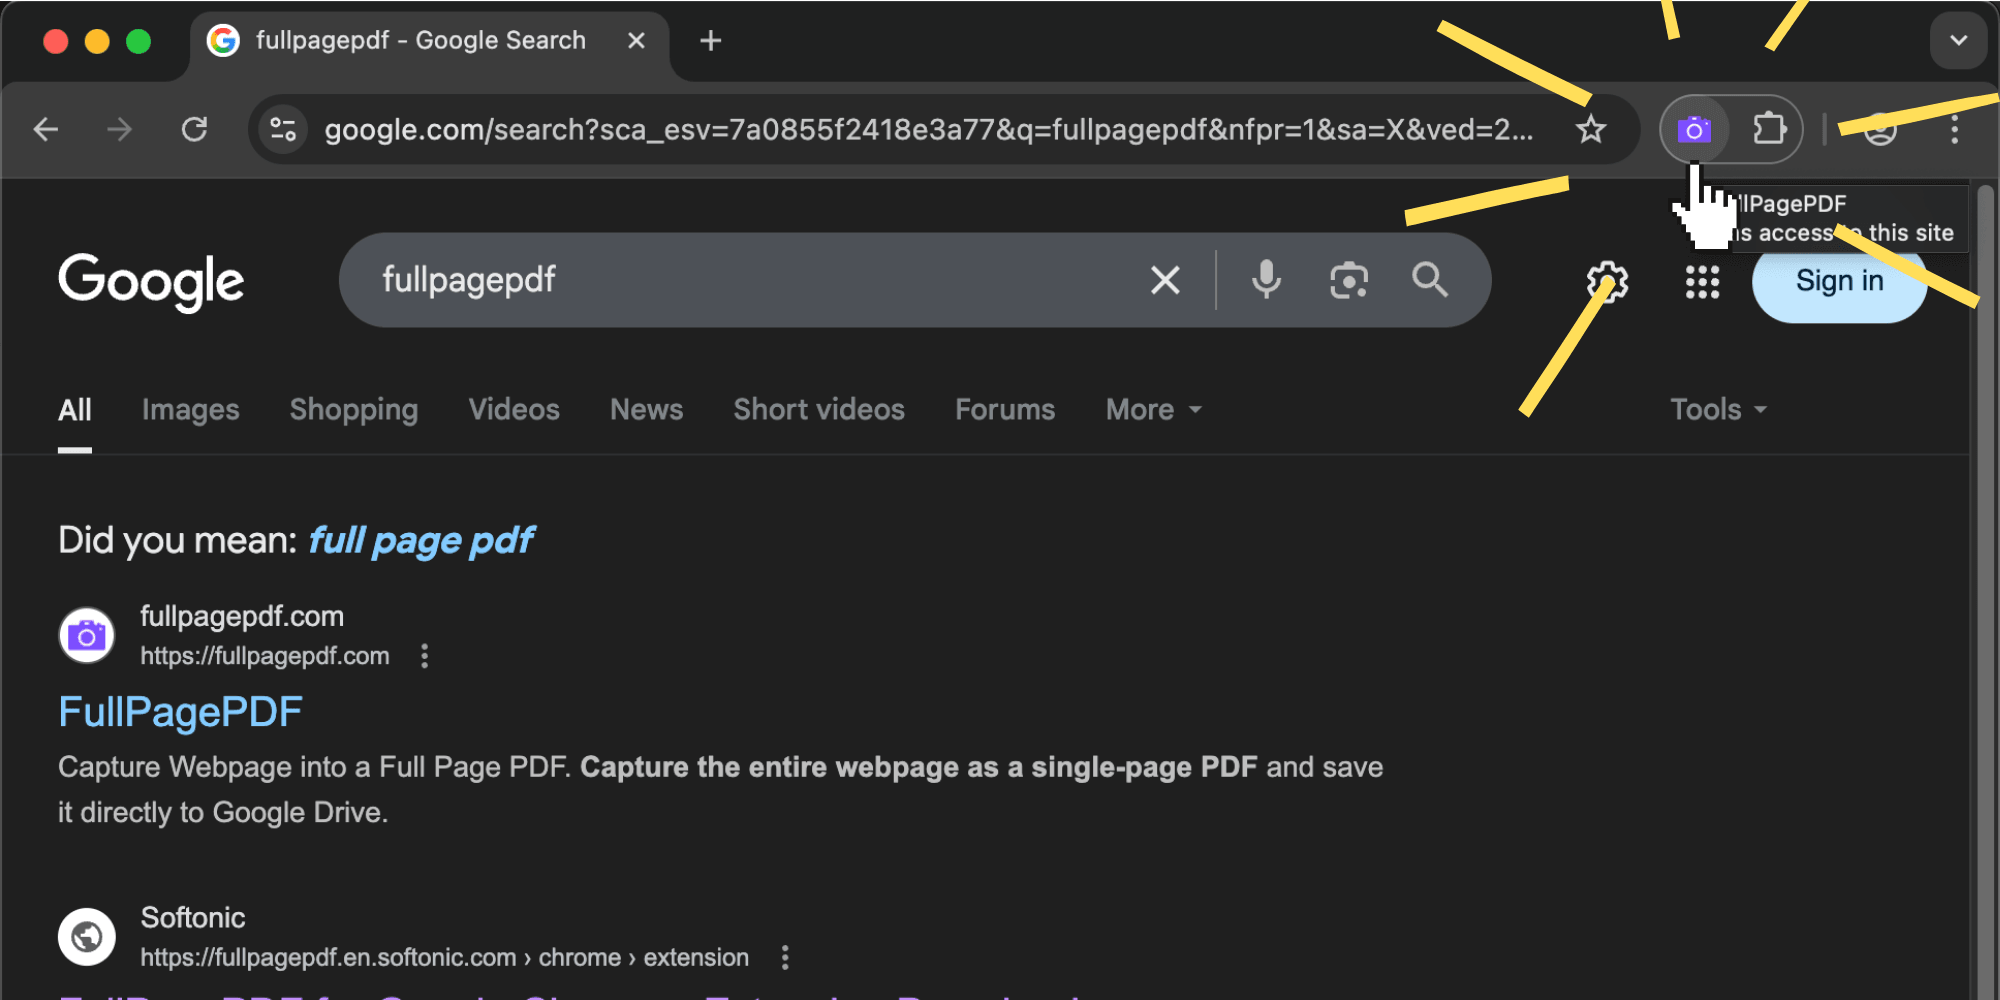Start a voice search with microphone
Image resolution: width=2000 pixels, height=1000 pixels.
click(x=1266, y=280)
